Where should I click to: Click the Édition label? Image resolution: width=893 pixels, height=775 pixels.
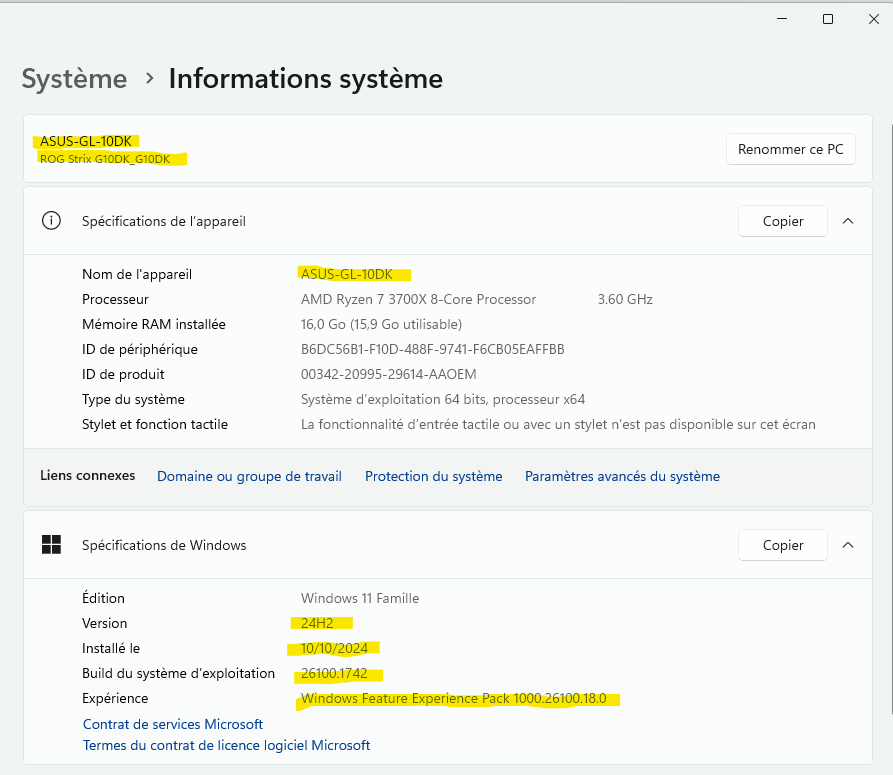pos(103,598)
